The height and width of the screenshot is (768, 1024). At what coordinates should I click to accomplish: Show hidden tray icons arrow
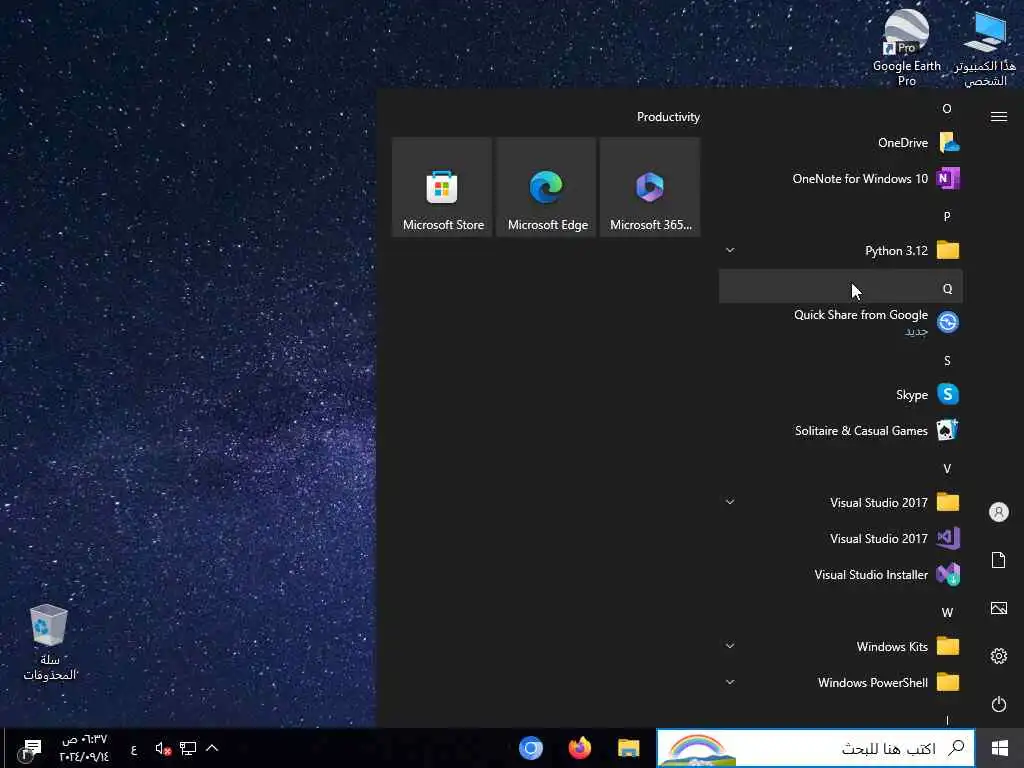coord(212,748)
